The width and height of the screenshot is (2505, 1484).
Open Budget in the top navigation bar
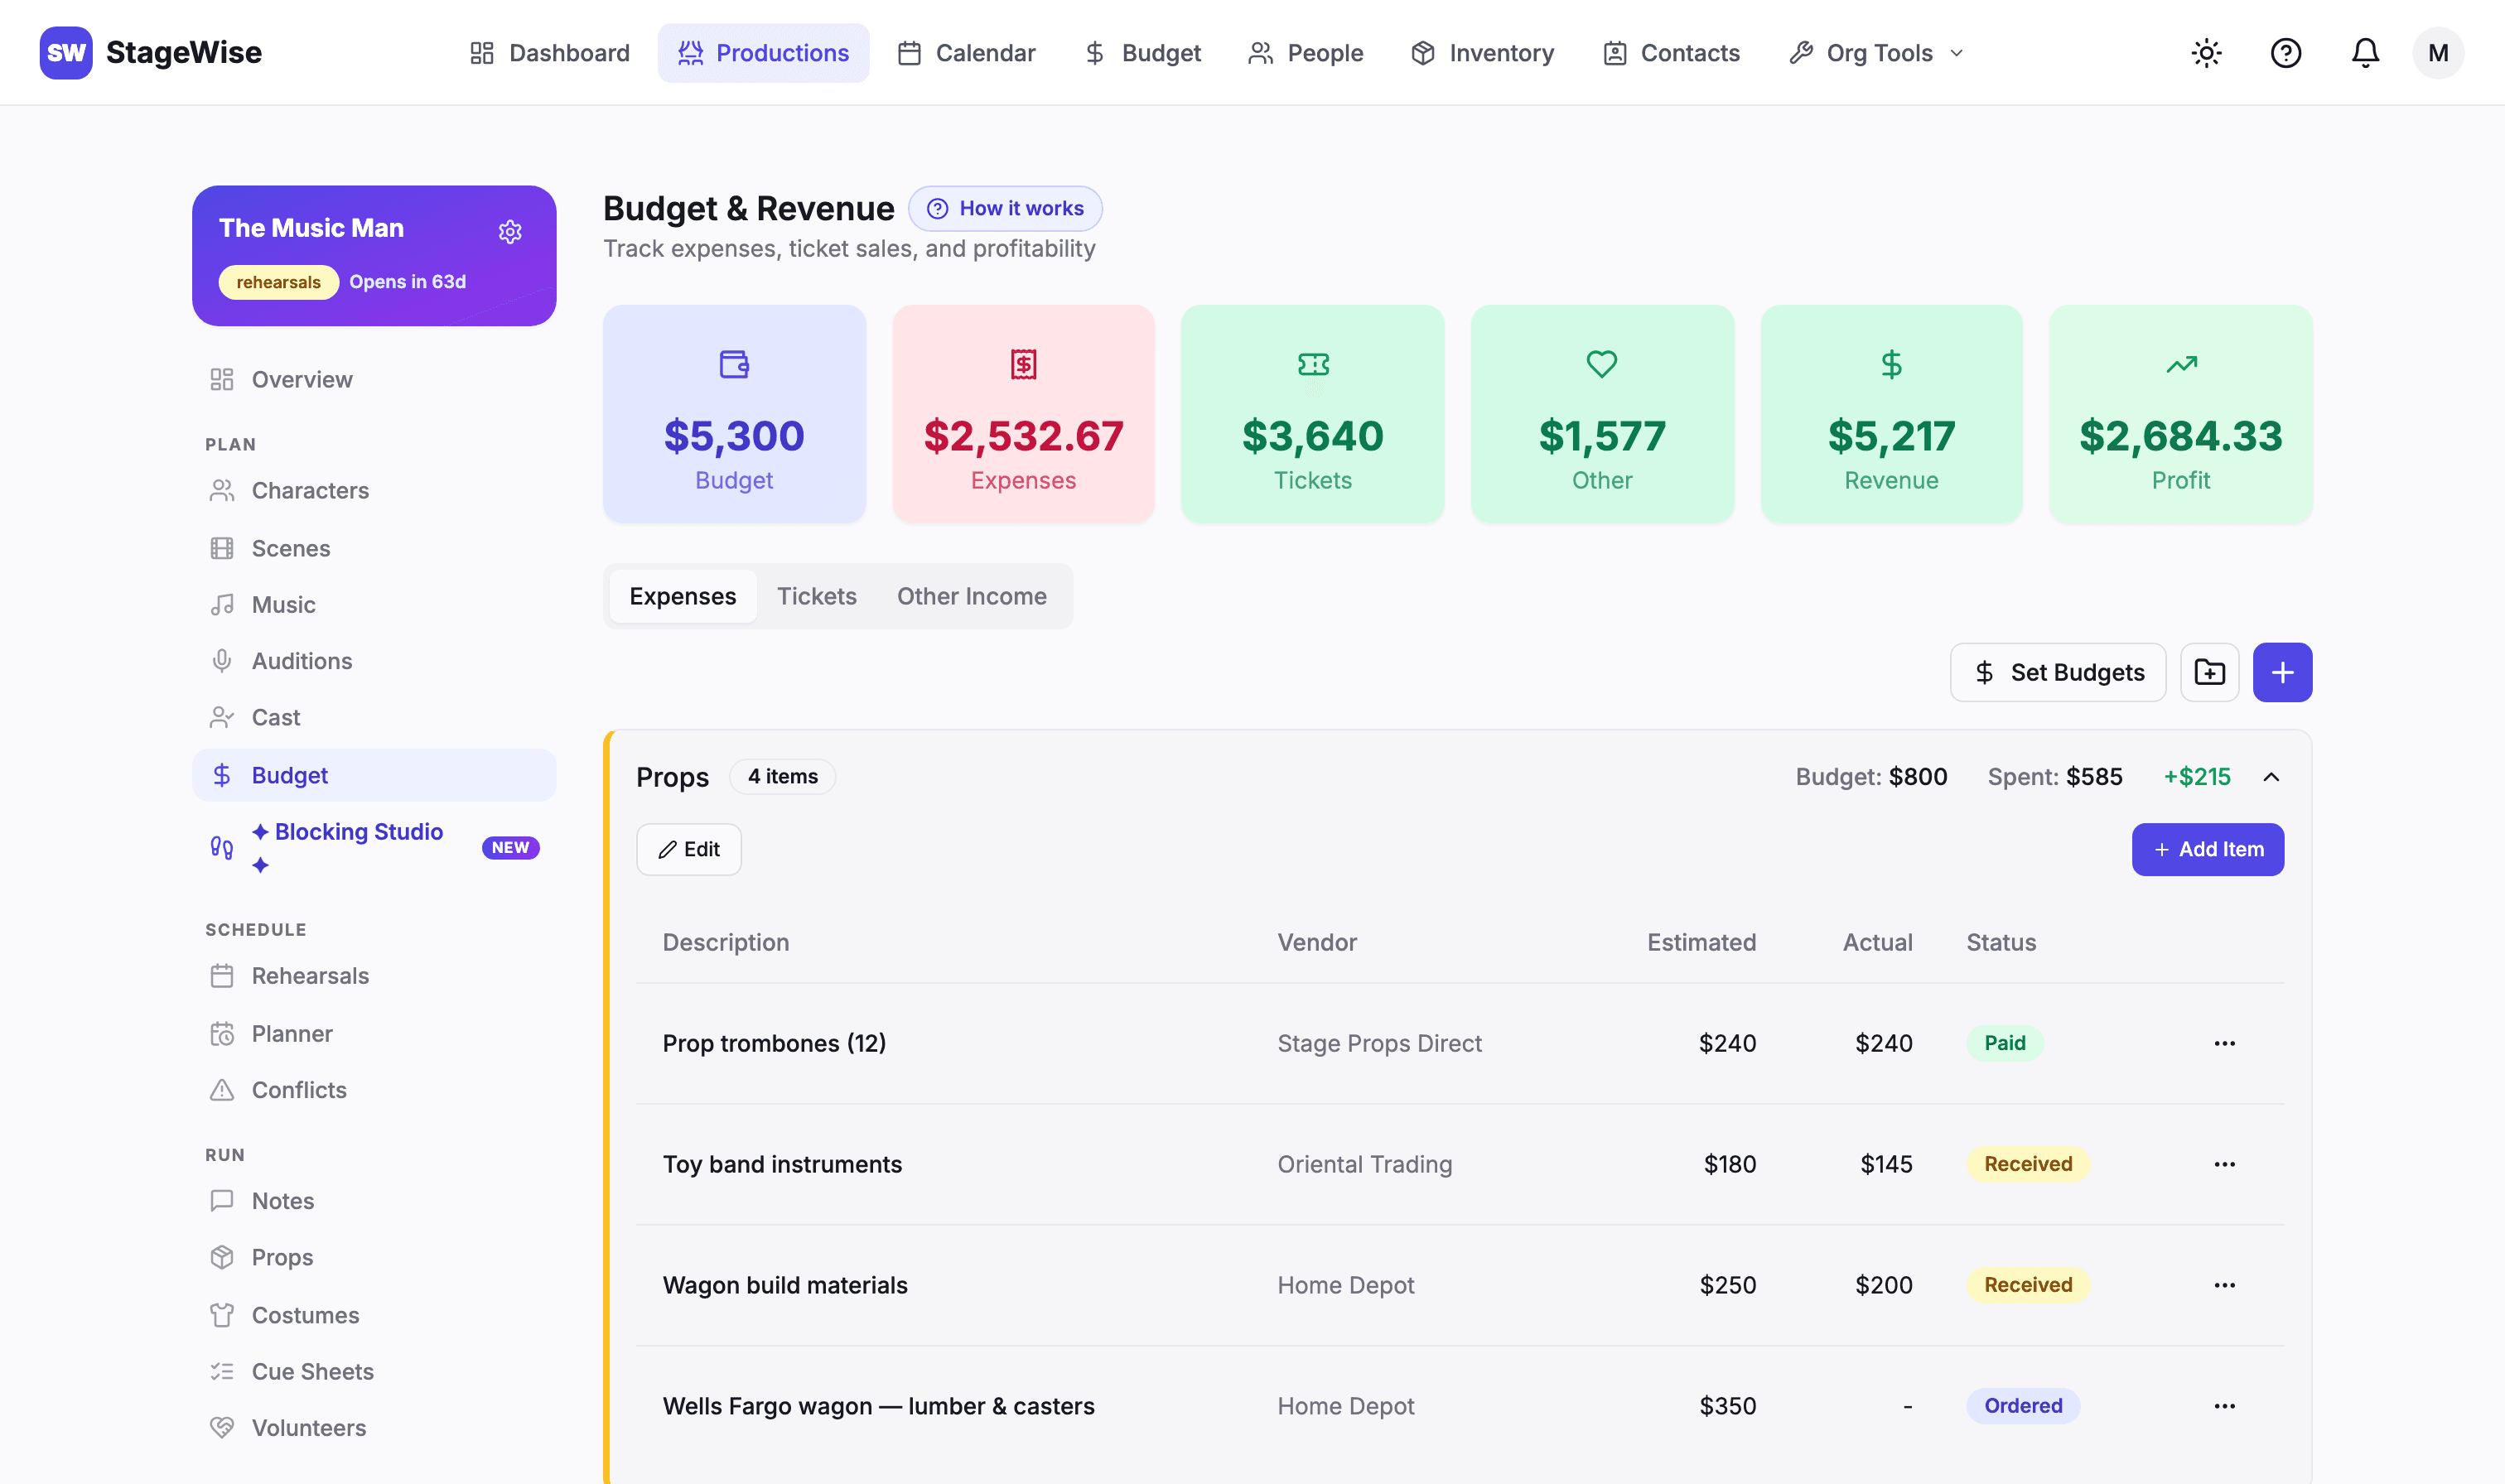(1143, 53)
